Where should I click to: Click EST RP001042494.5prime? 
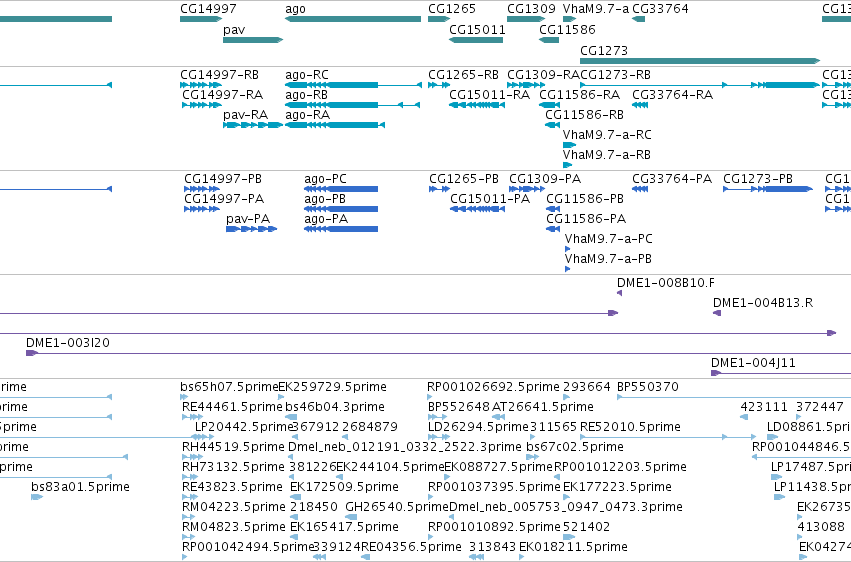point(247,547)
